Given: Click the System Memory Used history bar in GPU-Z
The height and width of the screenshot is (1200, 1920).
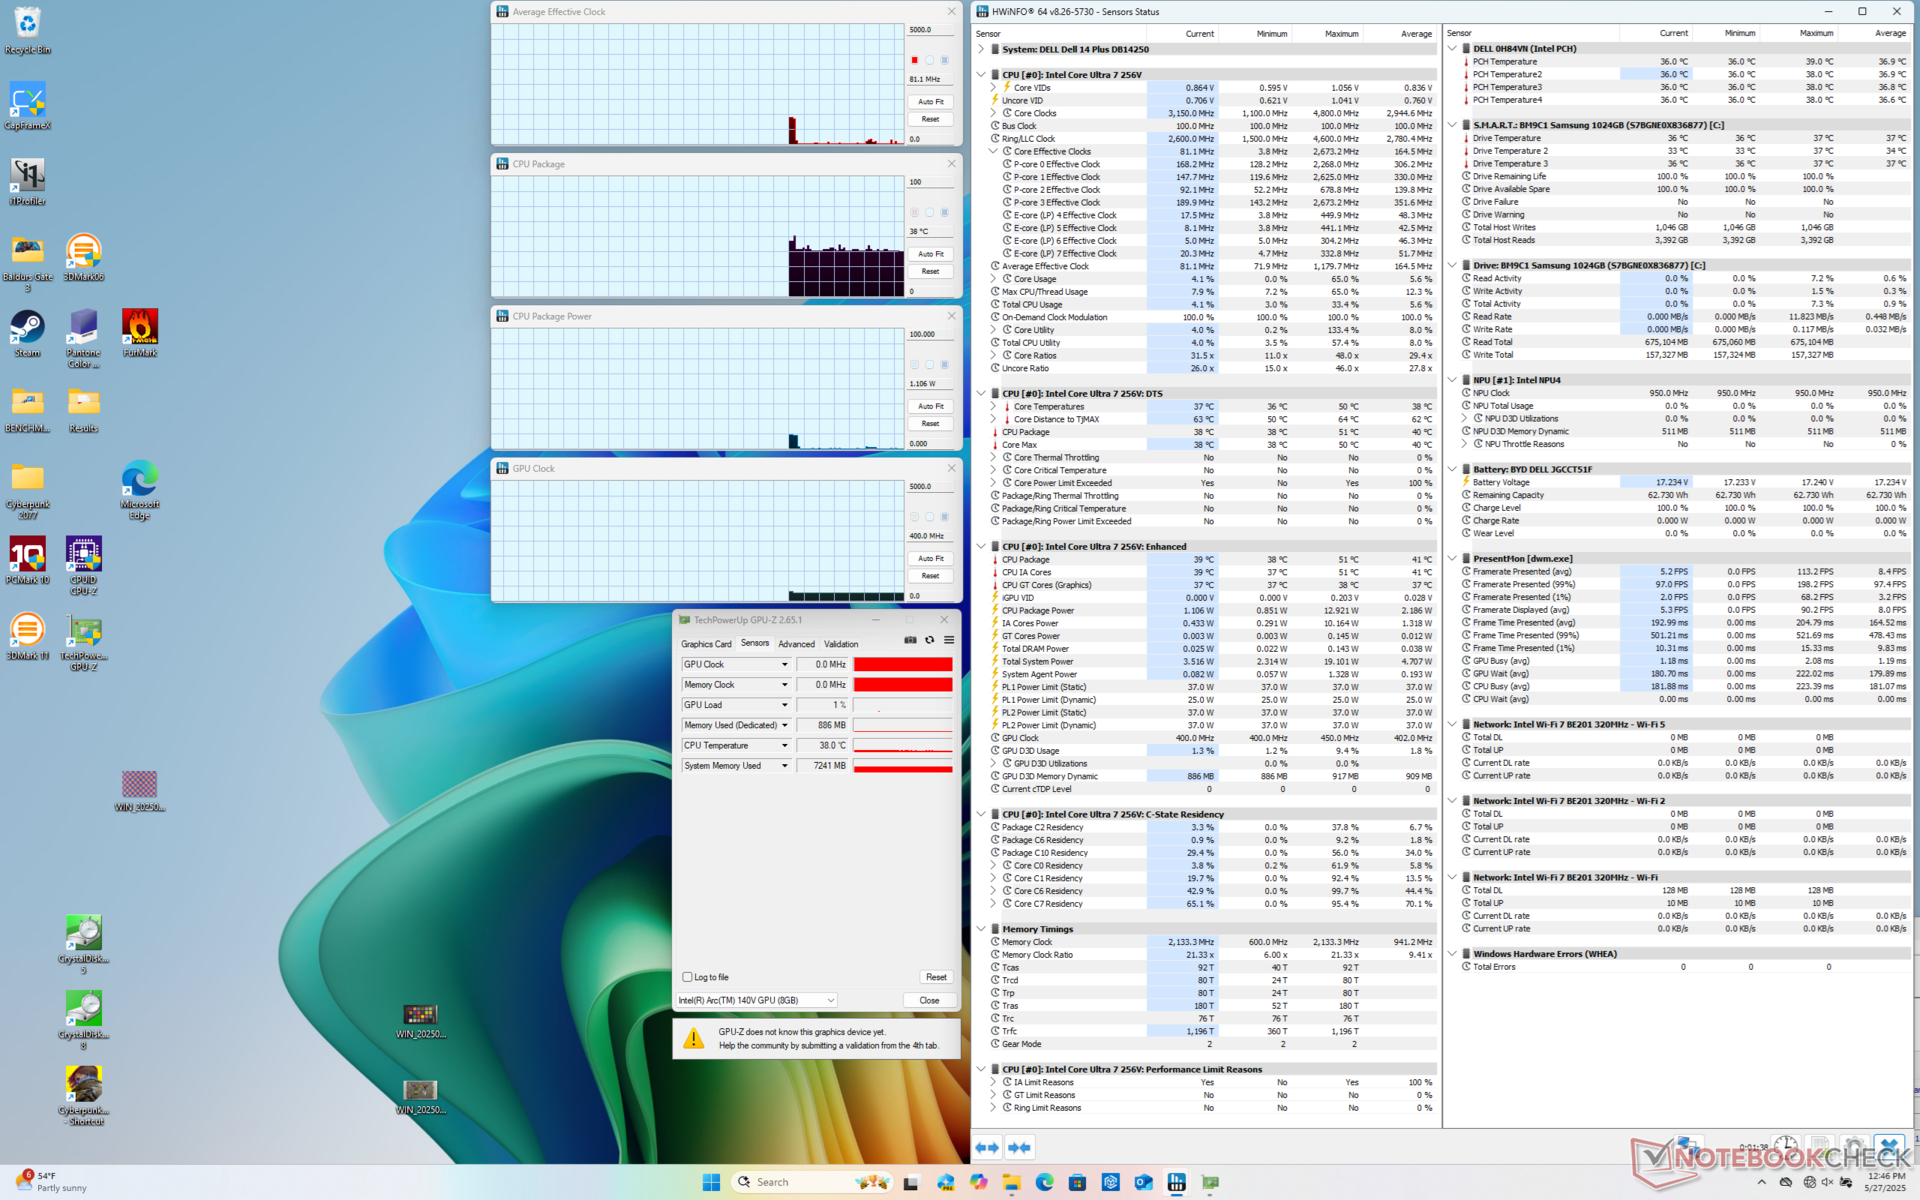Looking at the screenshot, I should pyautogui.click(x=902, y=765).
